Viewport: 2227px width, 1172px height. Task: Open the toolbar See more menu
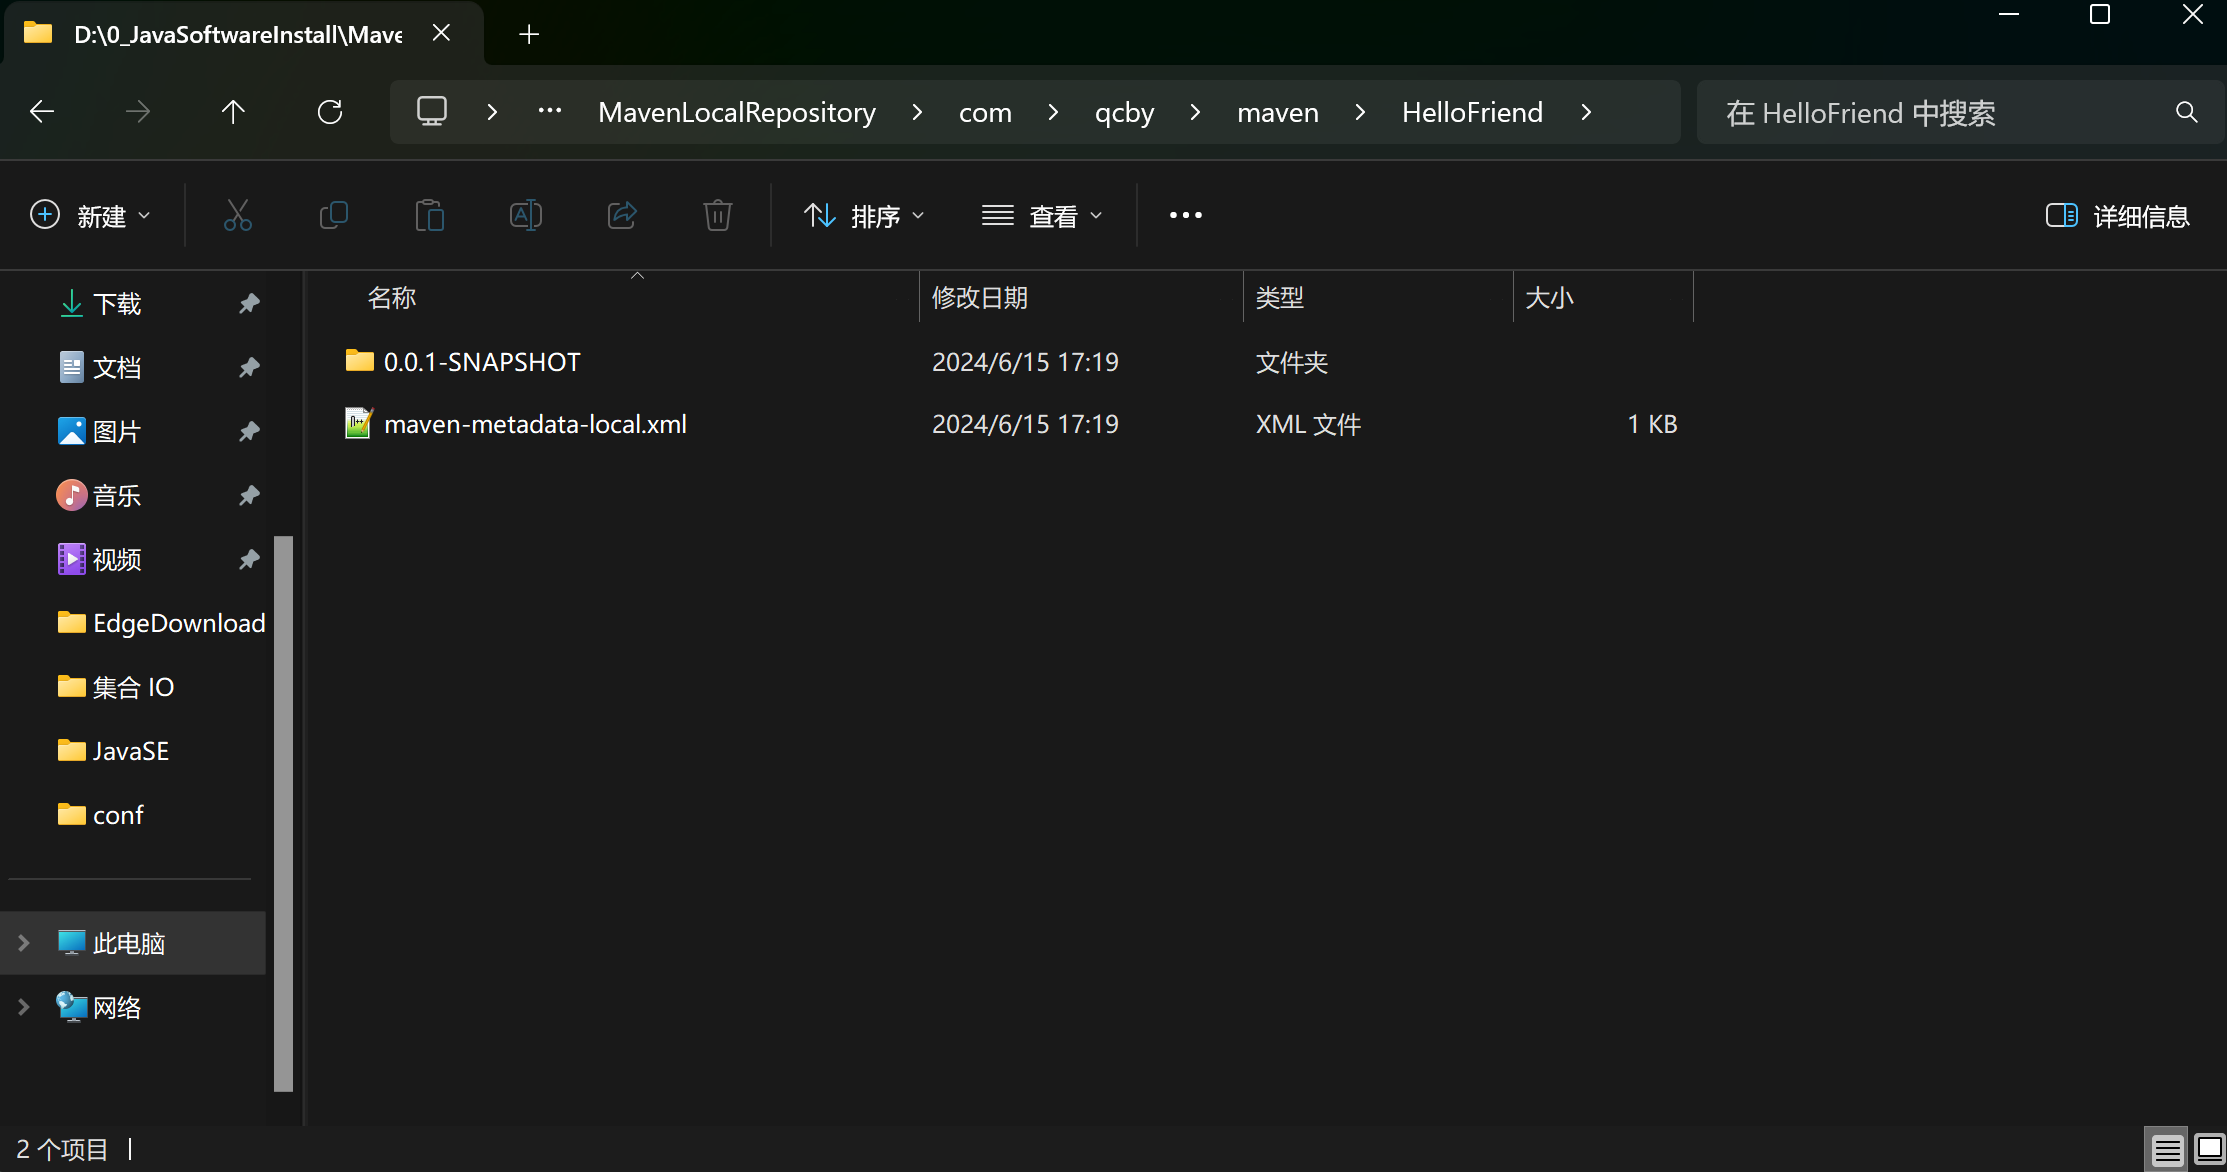(1186, 215)
